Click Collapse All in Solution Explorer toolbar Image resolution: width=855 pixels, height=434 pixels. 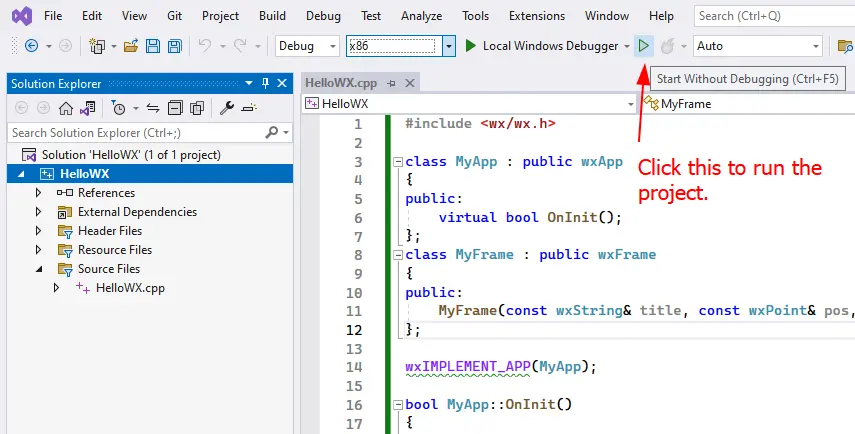[x=175, y=108]
